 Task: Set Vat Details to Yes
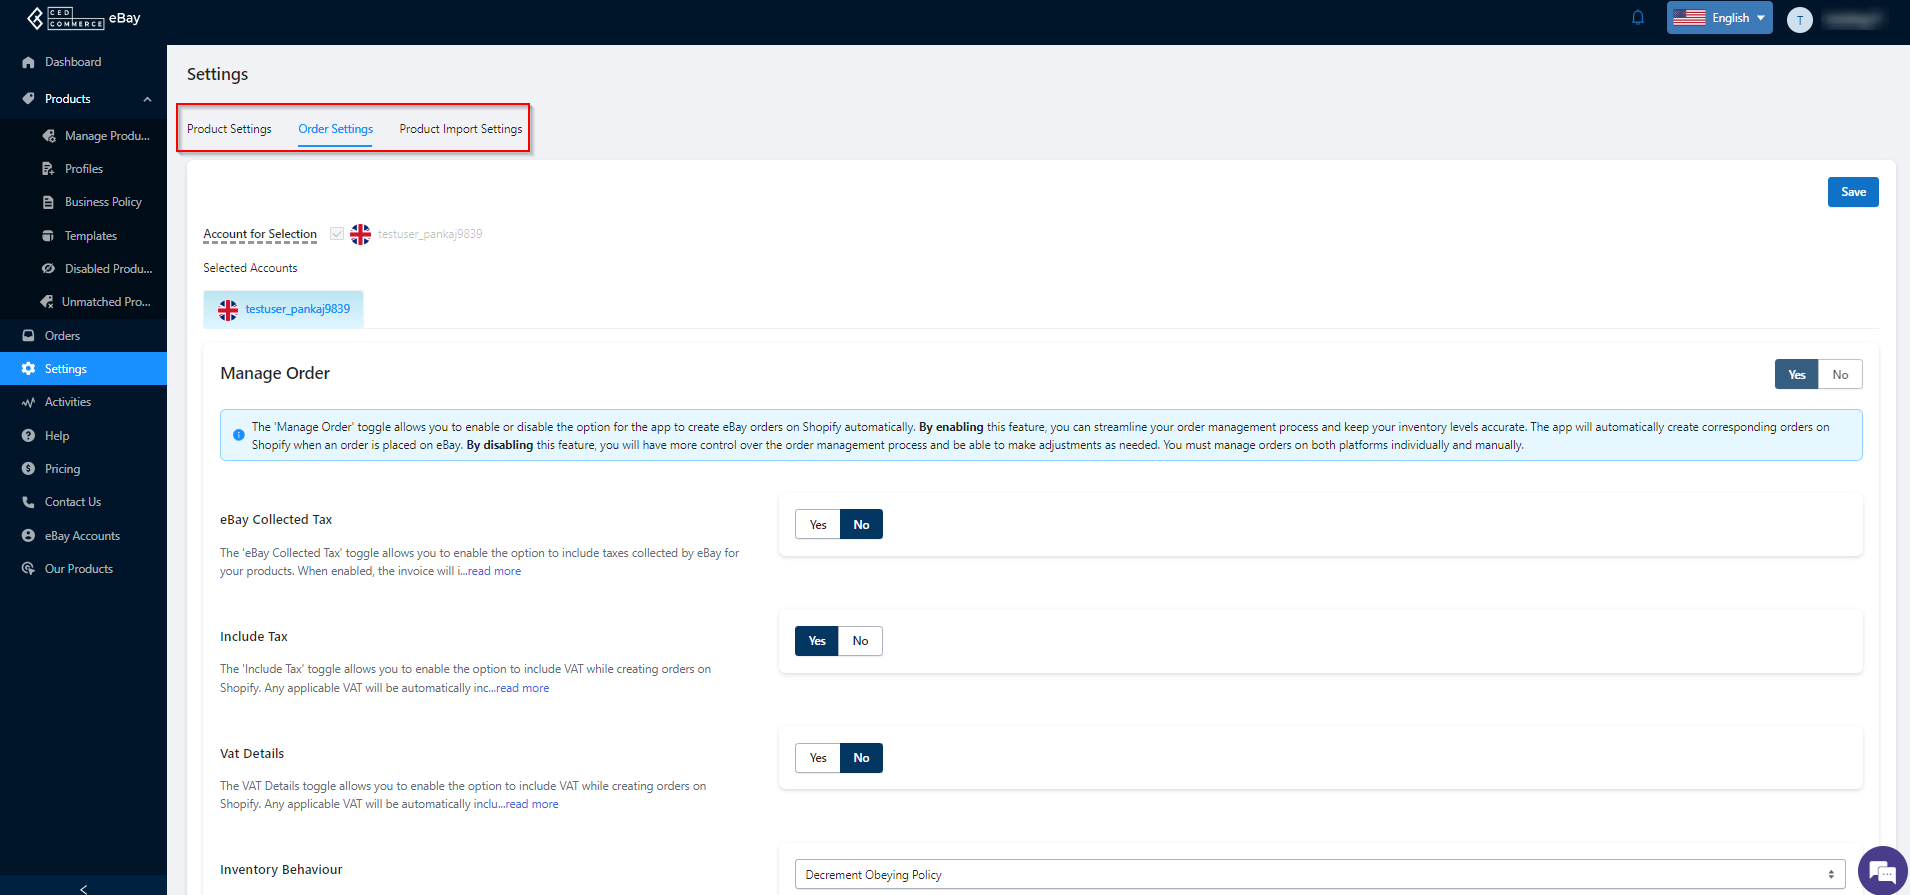click(818, 758)
